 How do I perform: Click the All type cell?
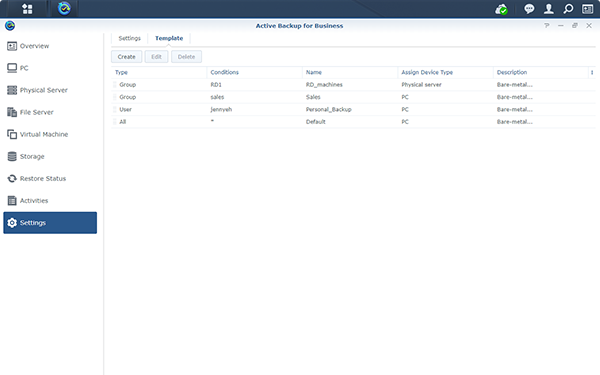point(122,122)
